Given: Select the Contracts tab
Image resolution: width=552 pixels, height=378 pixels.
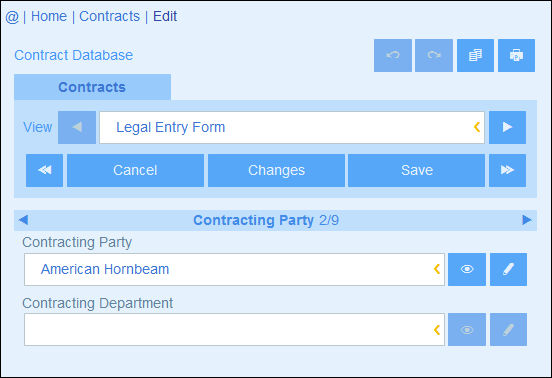Looking at the screenshot, I should pos(92,87).
